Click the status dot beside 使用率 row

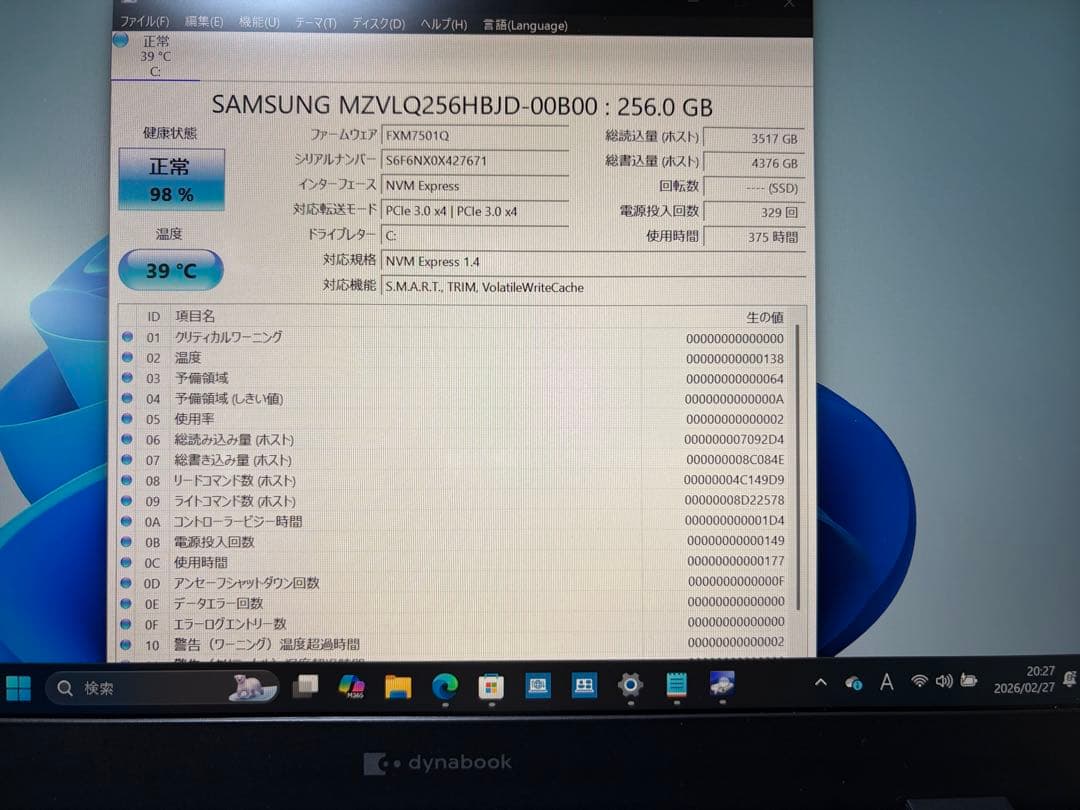coord(127,419)
